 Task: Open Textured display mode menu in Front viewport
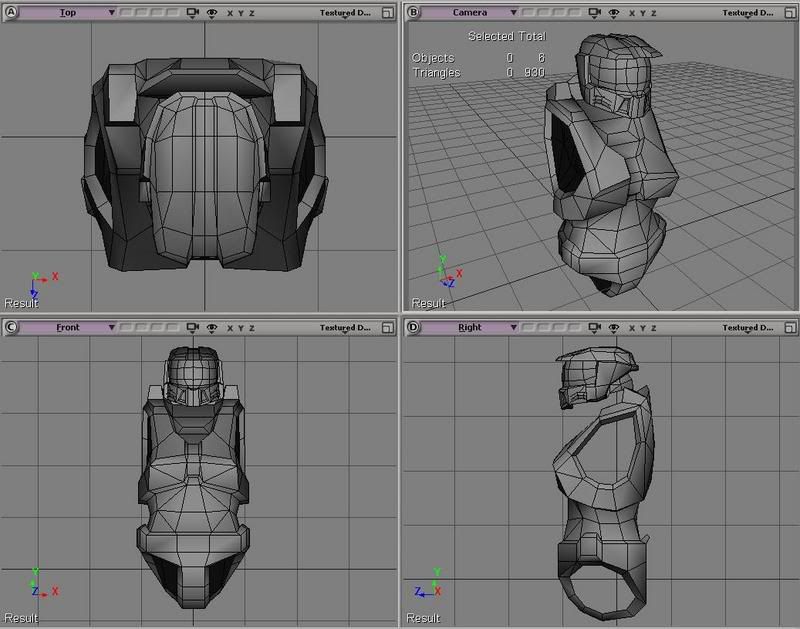[345, 328]
